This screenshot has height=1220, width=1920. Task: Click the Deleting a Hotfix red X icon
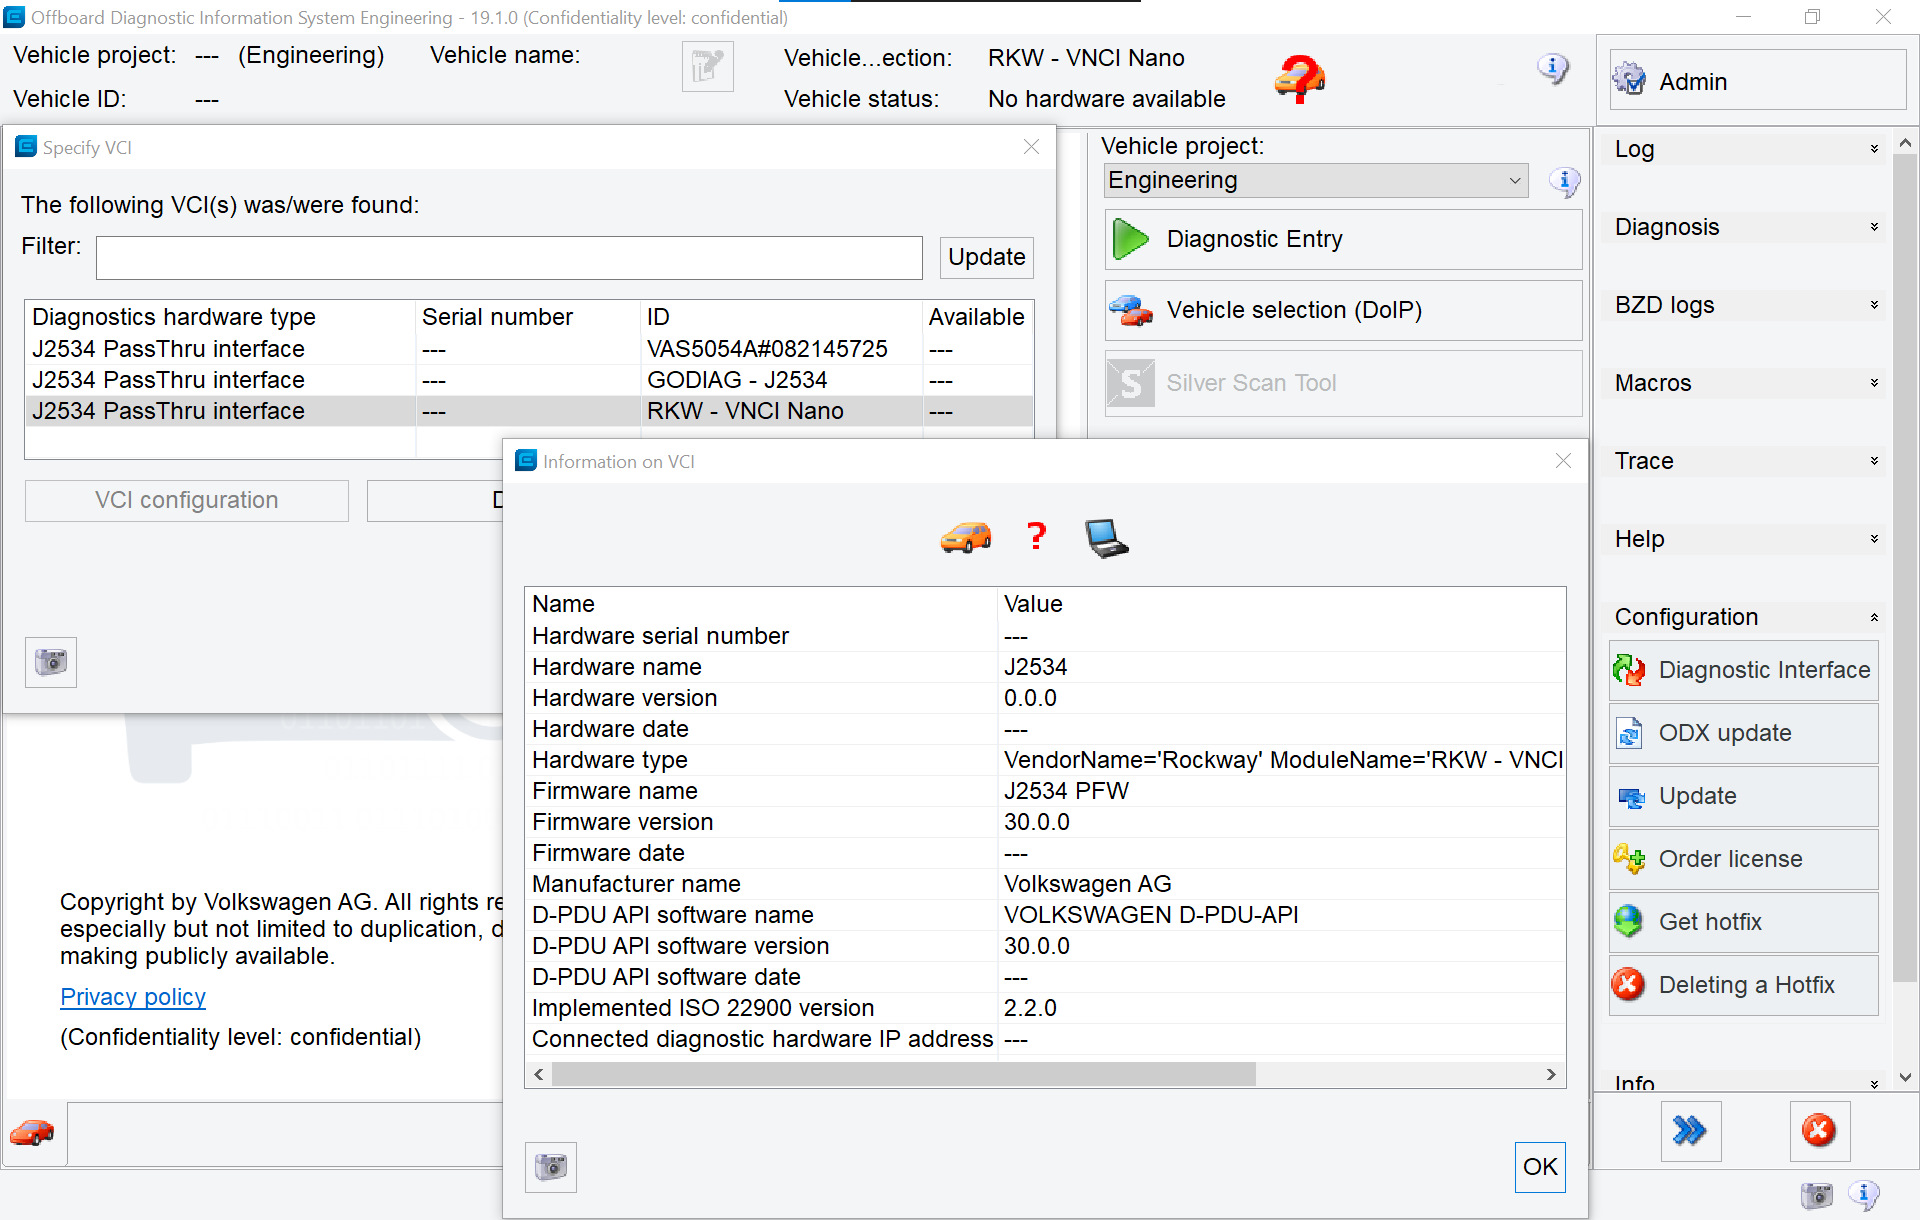1629,984
